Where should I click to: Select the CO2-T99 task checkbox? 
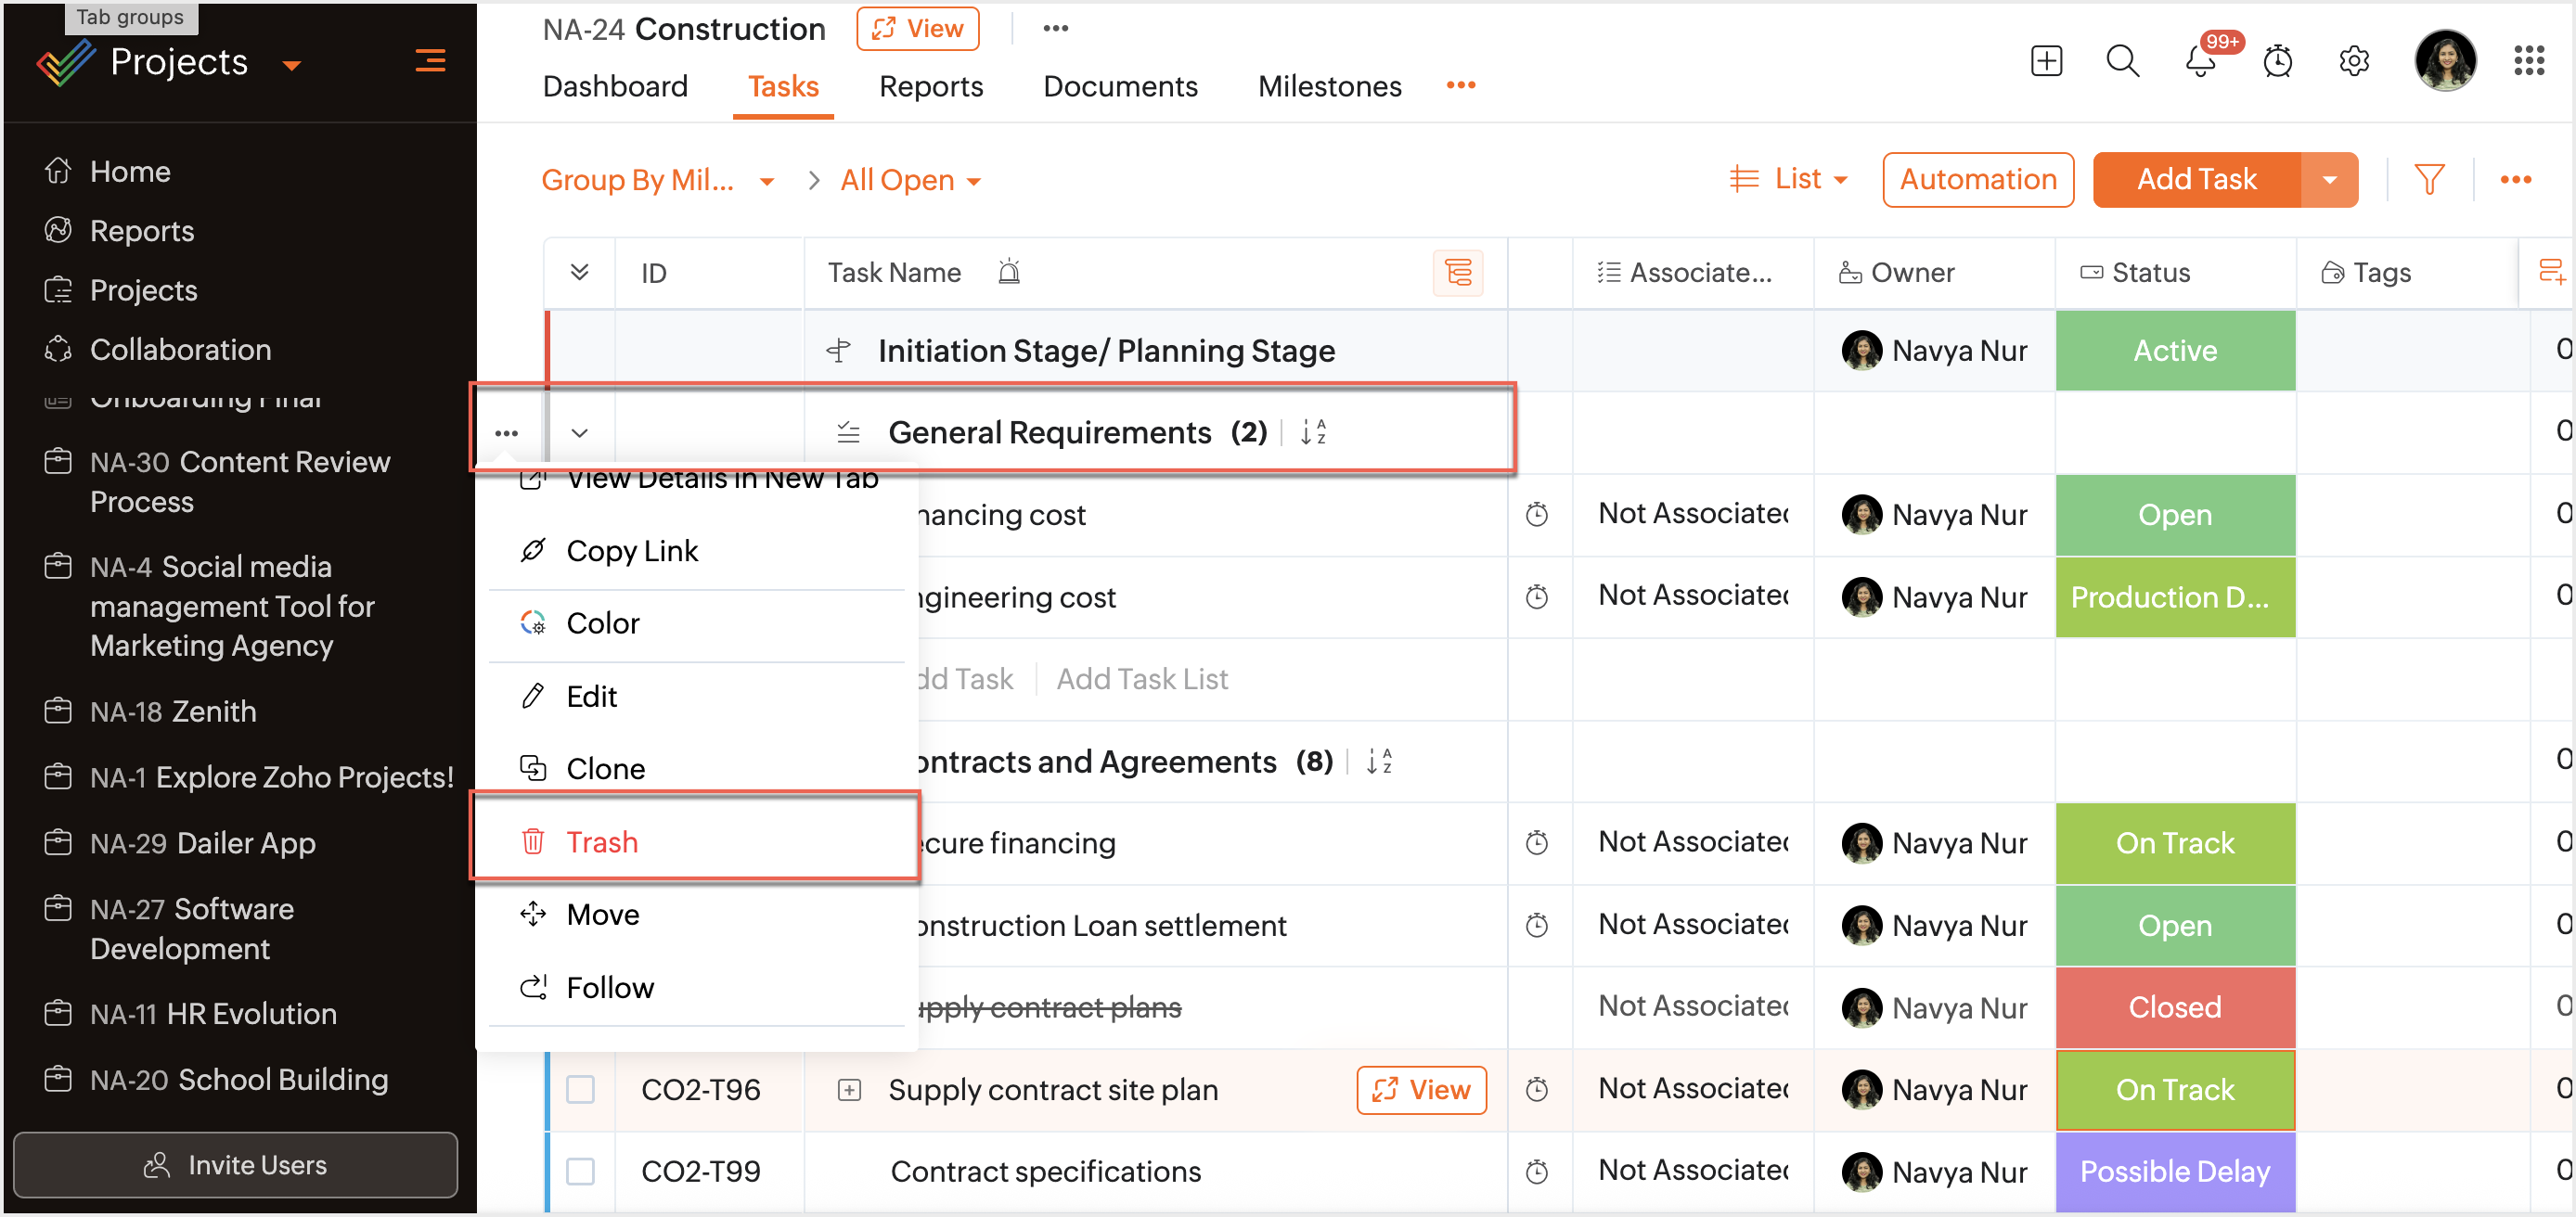tap(580, 1171)
